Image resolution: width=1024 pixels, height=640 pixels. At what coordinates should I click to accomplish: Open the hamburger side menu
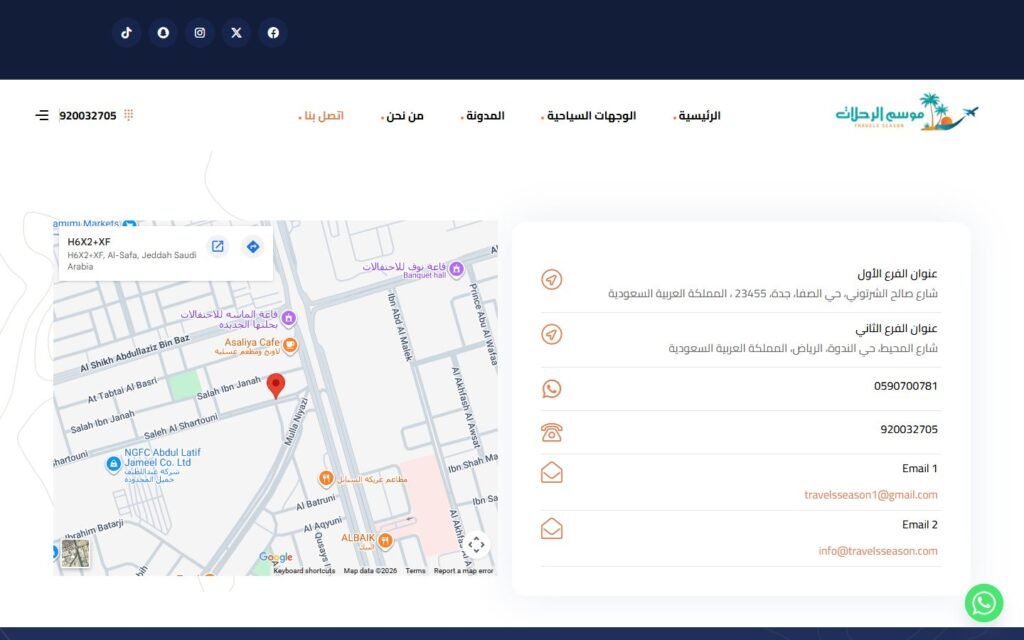[x=42, y=116]
